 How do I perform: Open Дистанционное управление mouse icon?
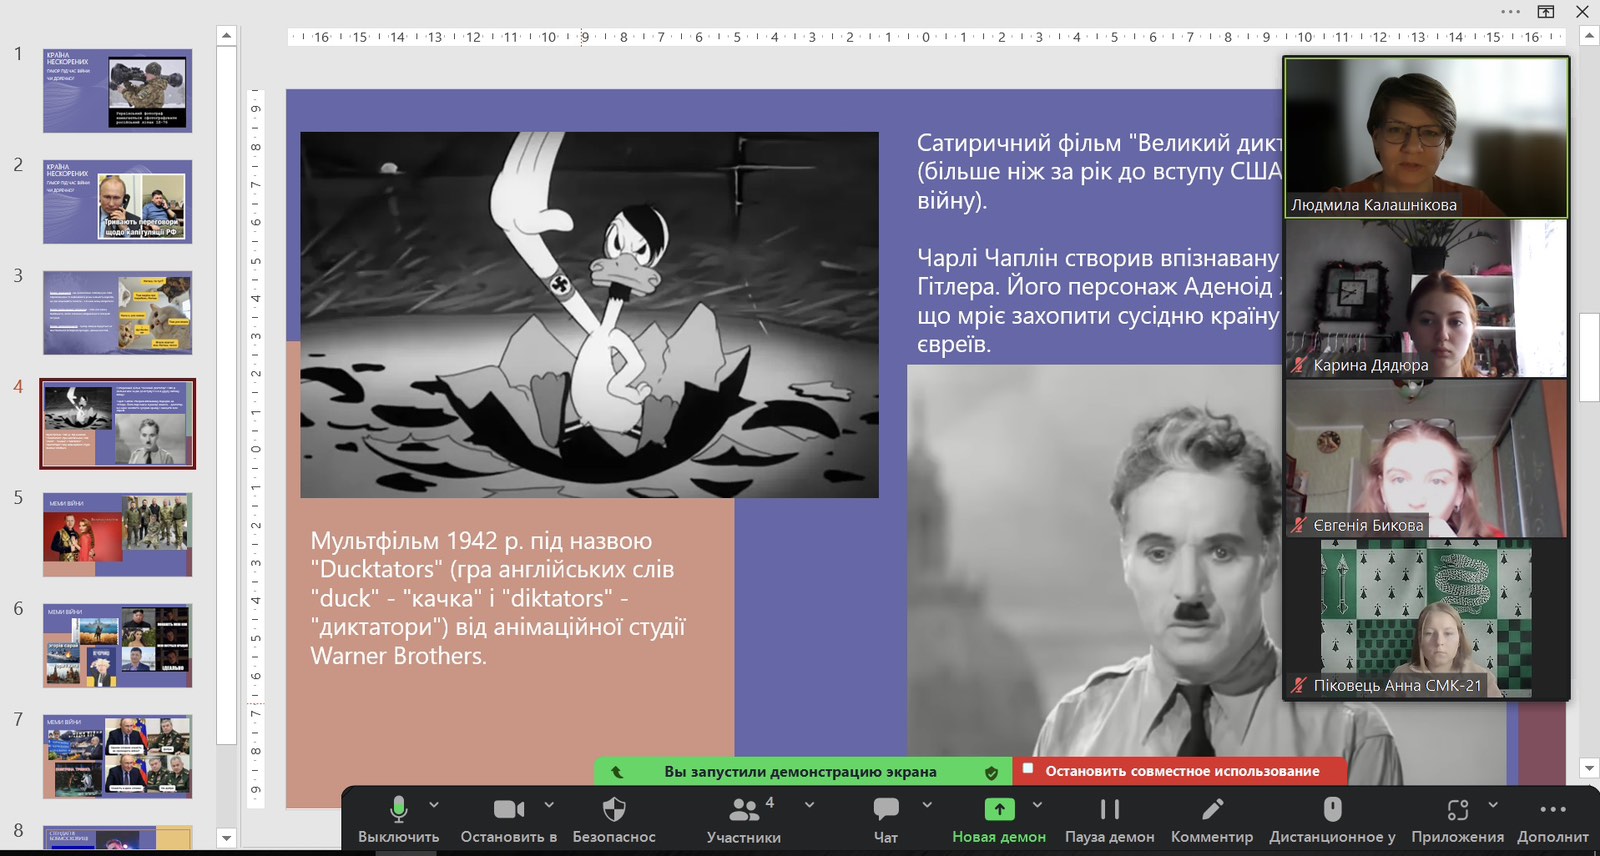coord(1332,809)
